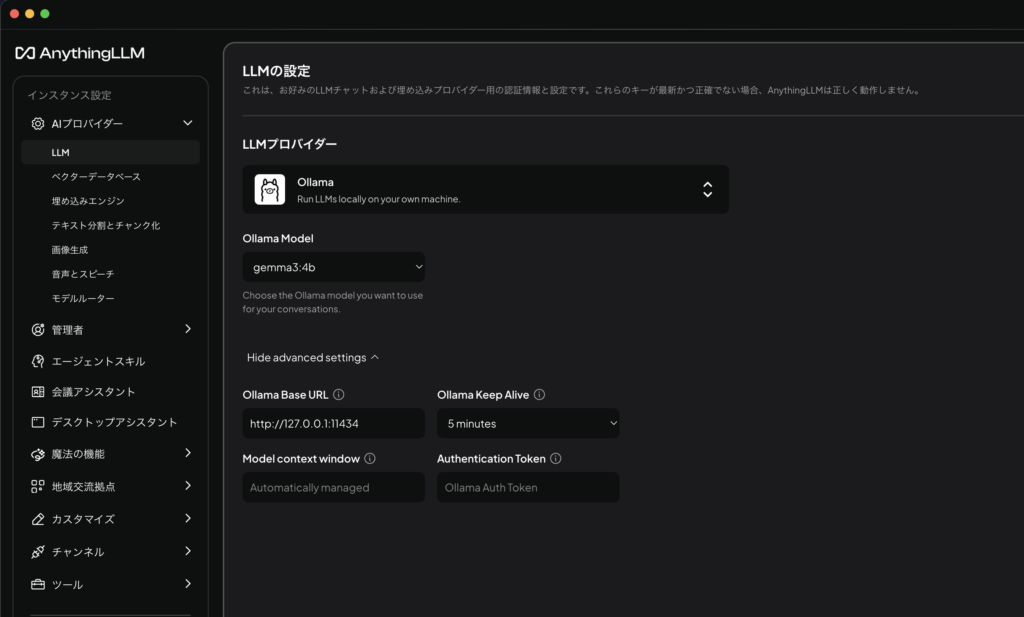Click the エージェントスキル head icon
This screenshot has height=617, width=1024.
tap(38, 361)
